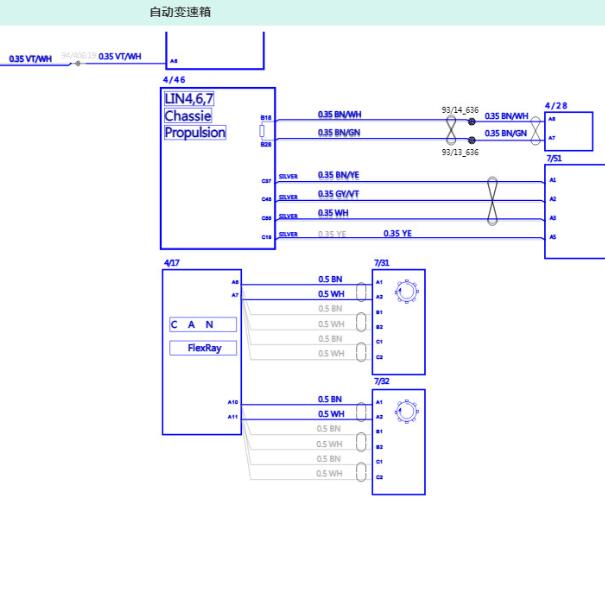Open component reference 7/51
The height and width of the screenshot is (595, 605).
click(x=554, y=159)
